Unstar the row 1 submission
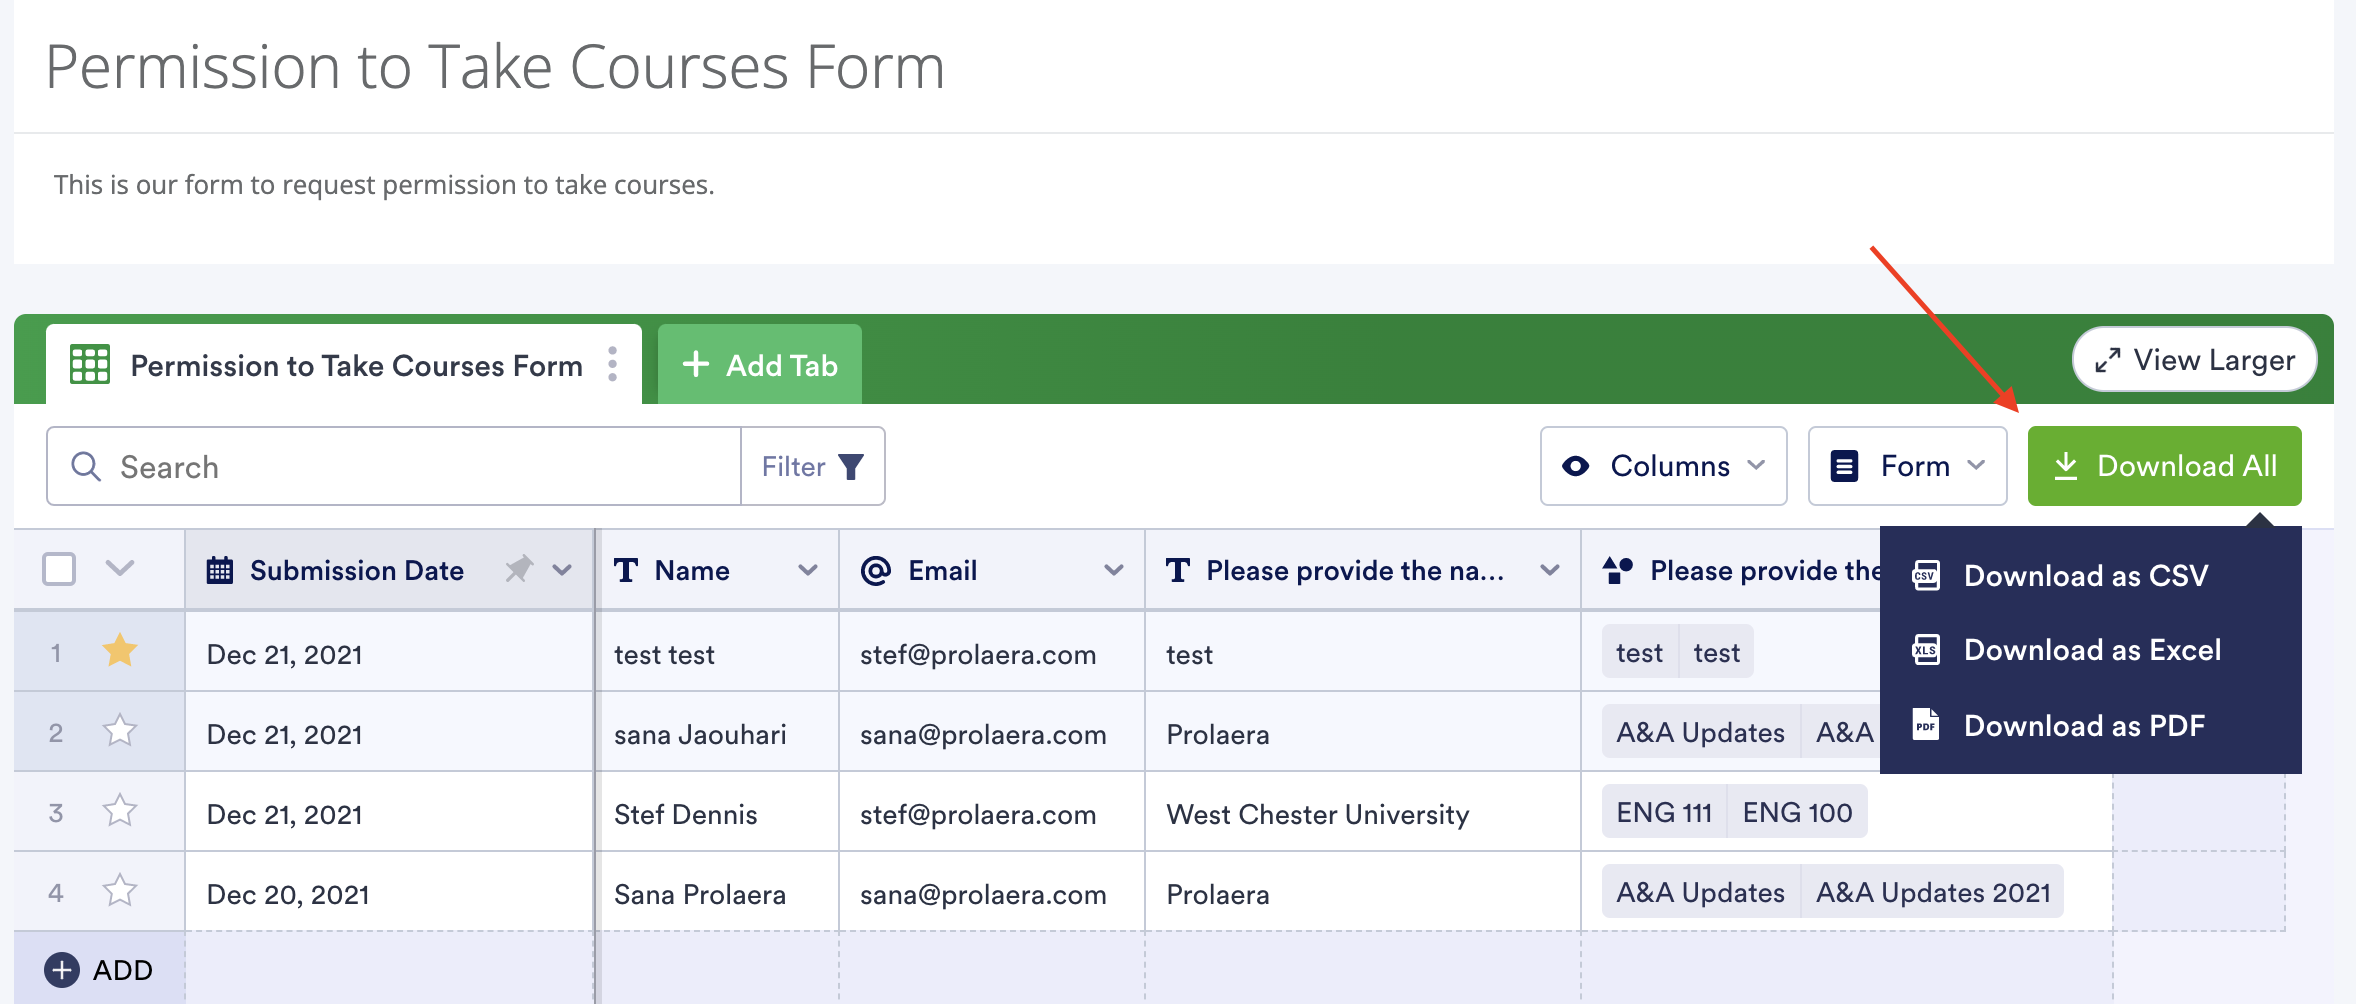This screenshot has width=2356, height=1004. pos(120,650)
